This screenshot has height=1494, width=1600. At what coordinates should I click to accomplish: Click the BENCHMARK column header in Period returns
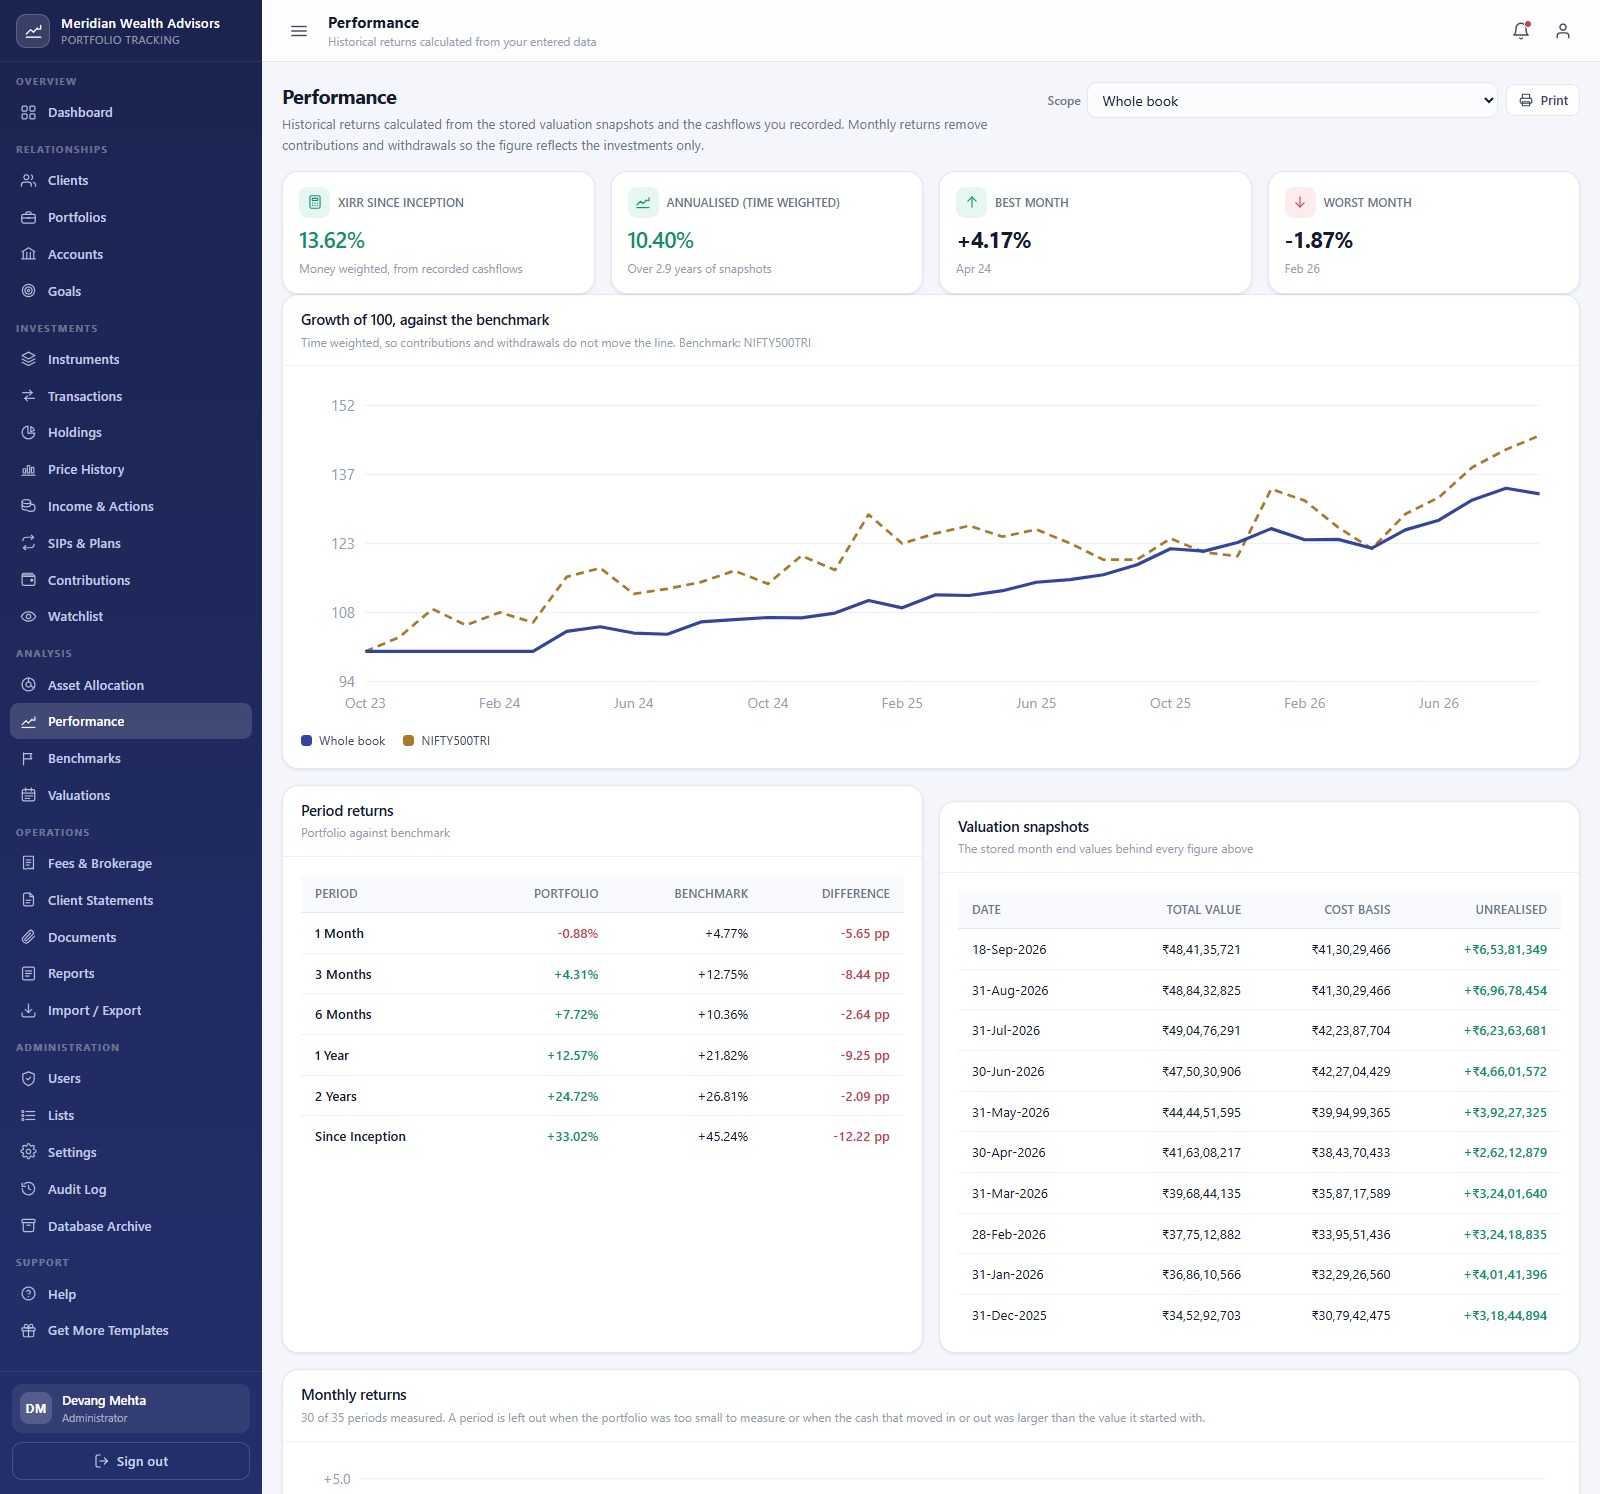tap(711, 894)
